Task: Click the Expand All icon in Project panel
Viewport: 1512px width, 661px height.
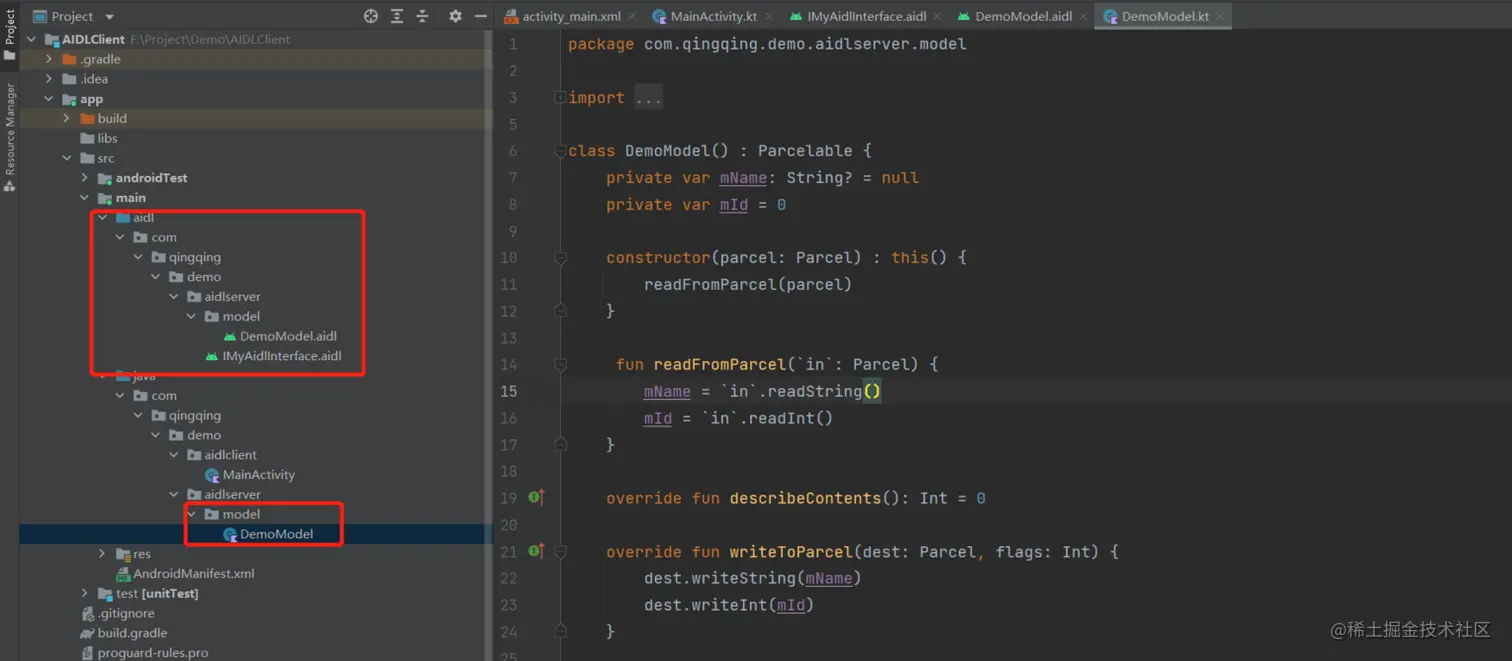Action: click(397, 16)
